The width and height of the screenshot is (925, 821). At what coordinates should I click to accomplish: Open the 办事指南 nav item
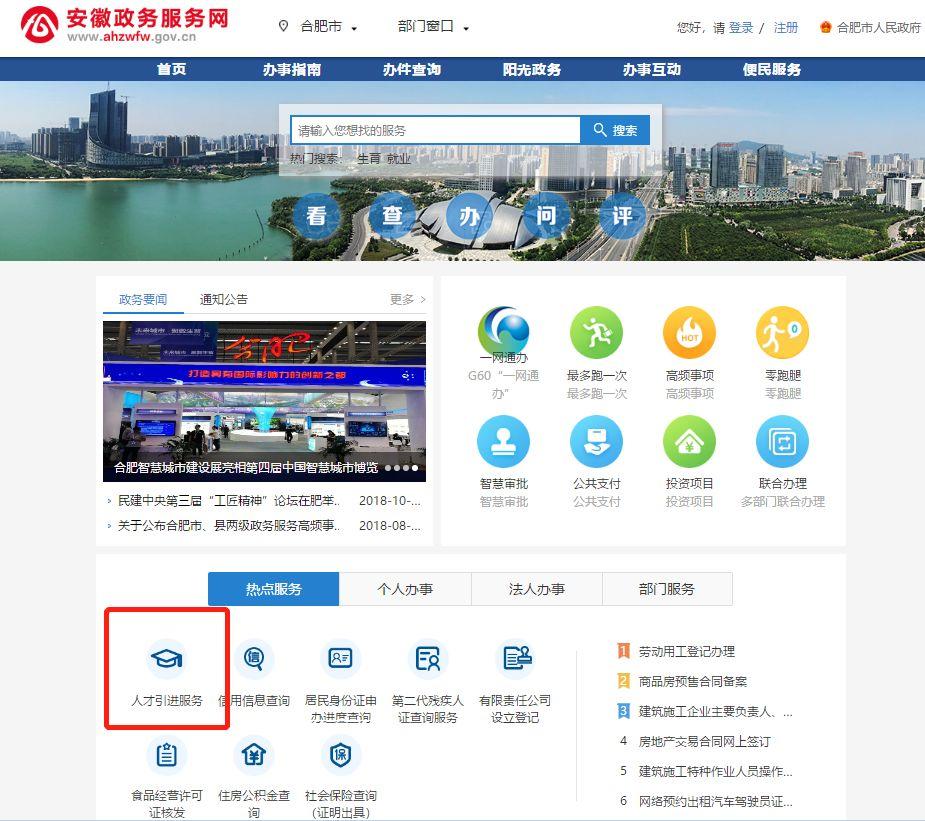click(x=292, y=70)
